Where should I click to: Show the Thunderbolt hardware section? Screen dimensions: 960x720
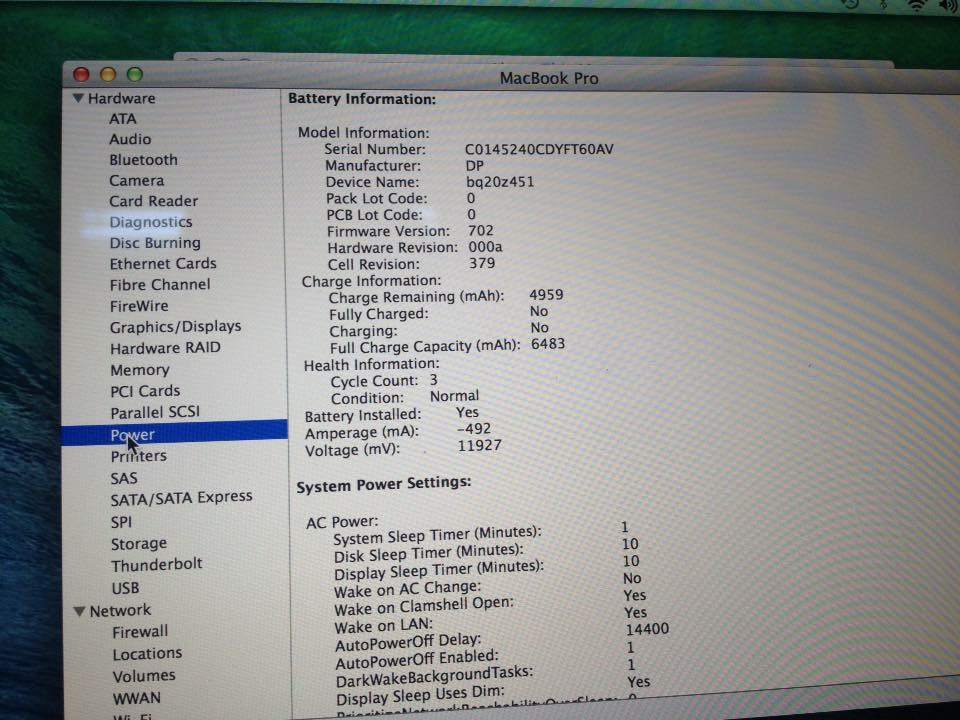pos(156,564)
